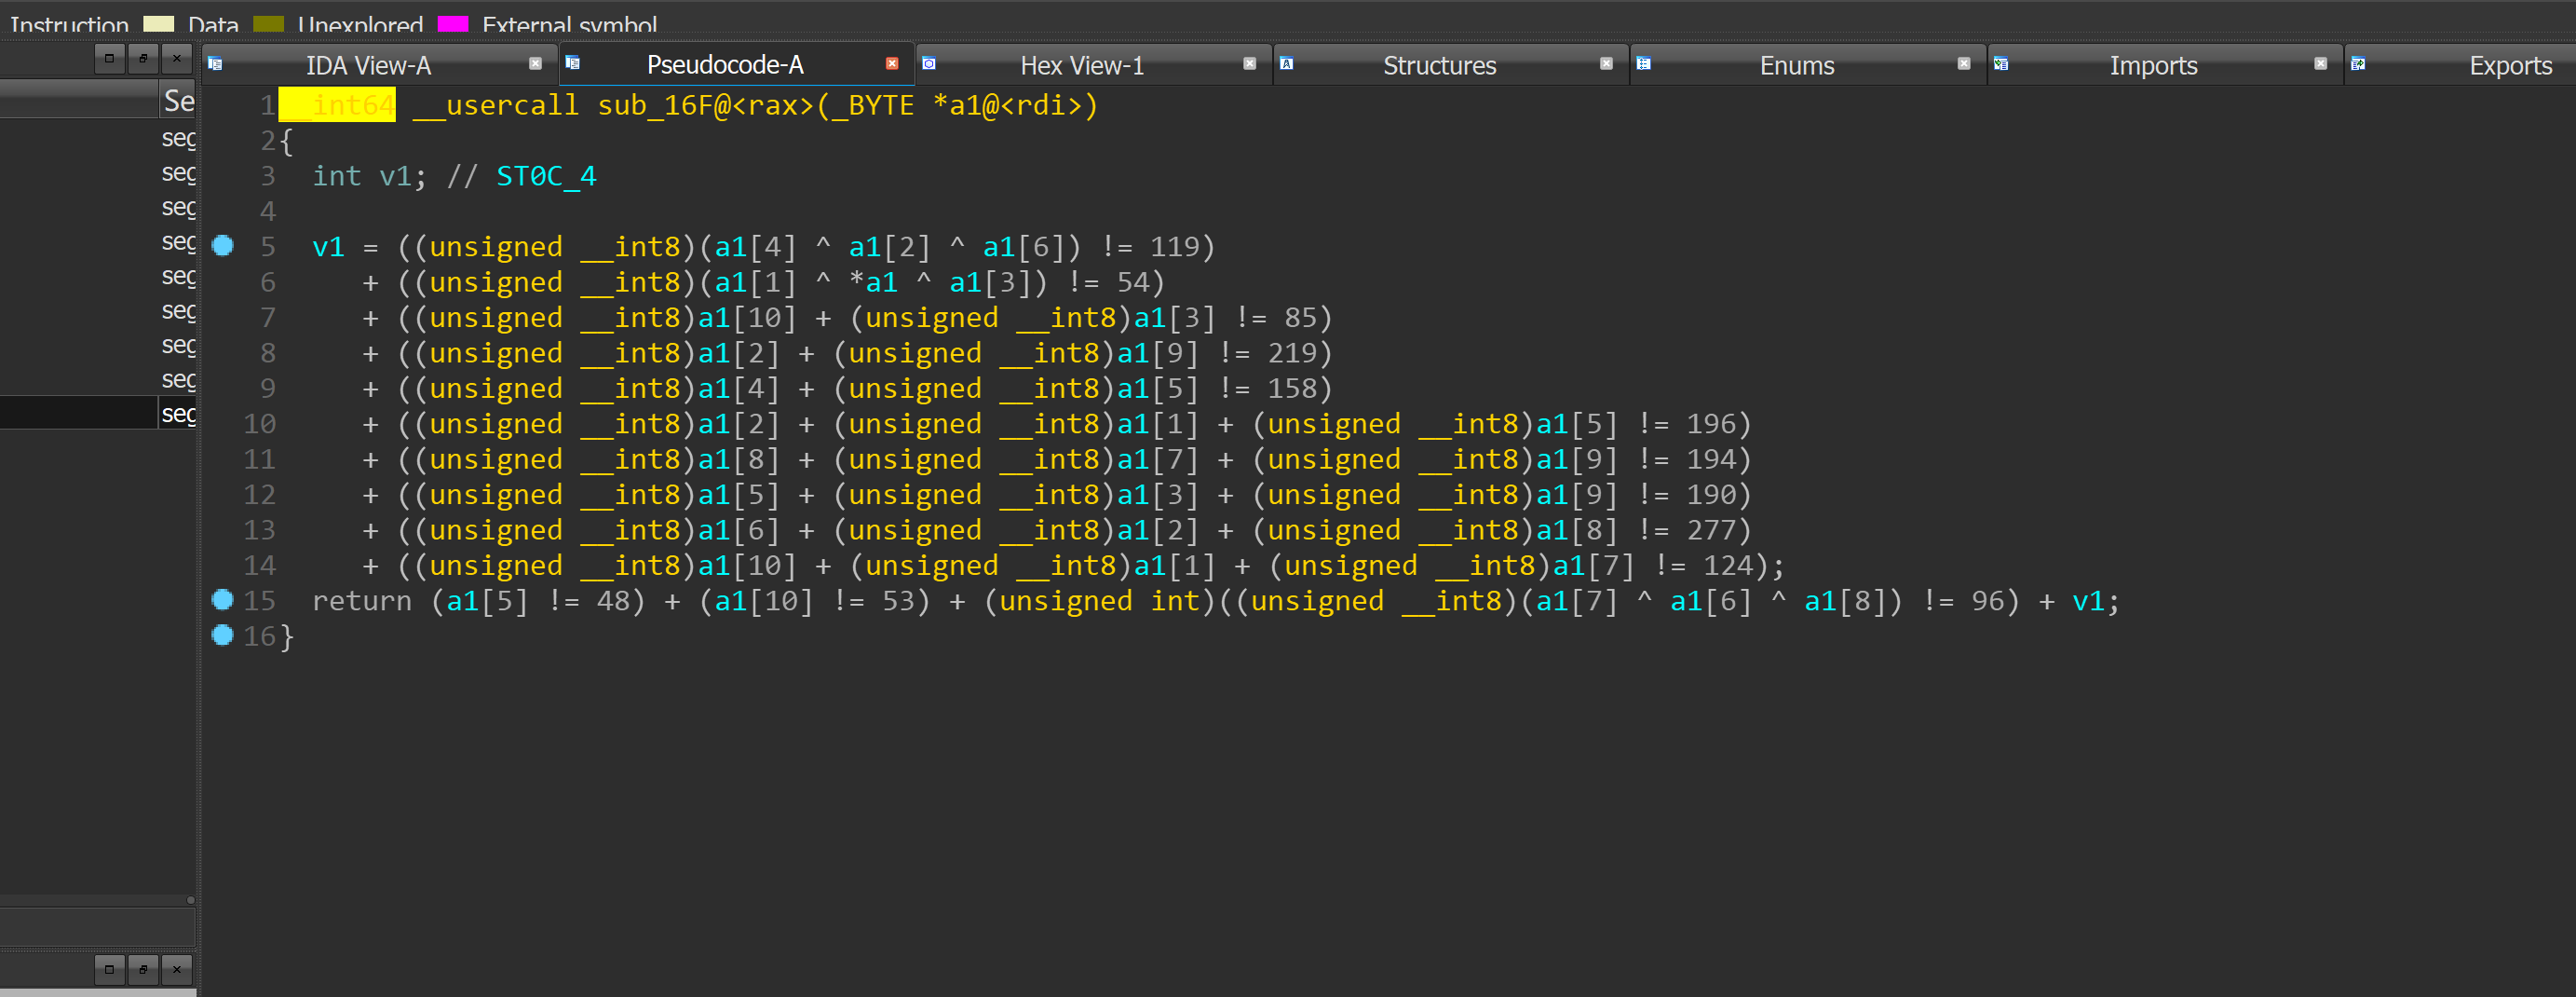The image size is (2576, 997).
Task: Float the bottom-left panel
Action: coord(143,969)
